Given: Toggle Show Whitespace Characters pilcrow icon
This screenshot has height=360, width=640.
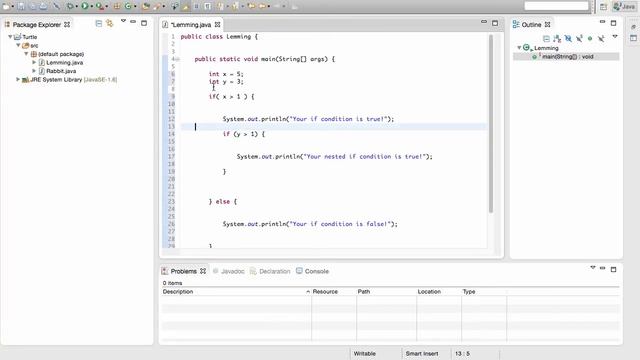Looking at the screenshot, I should pos(207,6).
